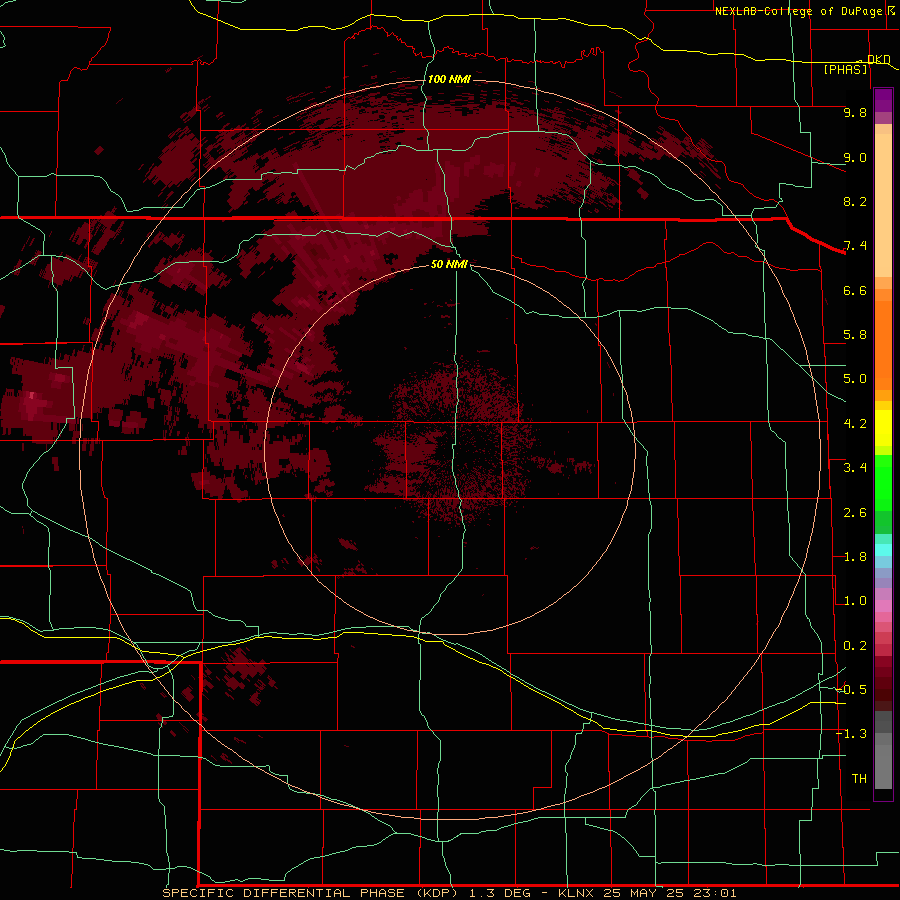Pick the cyan band on the color scale

tap(883, 550)
